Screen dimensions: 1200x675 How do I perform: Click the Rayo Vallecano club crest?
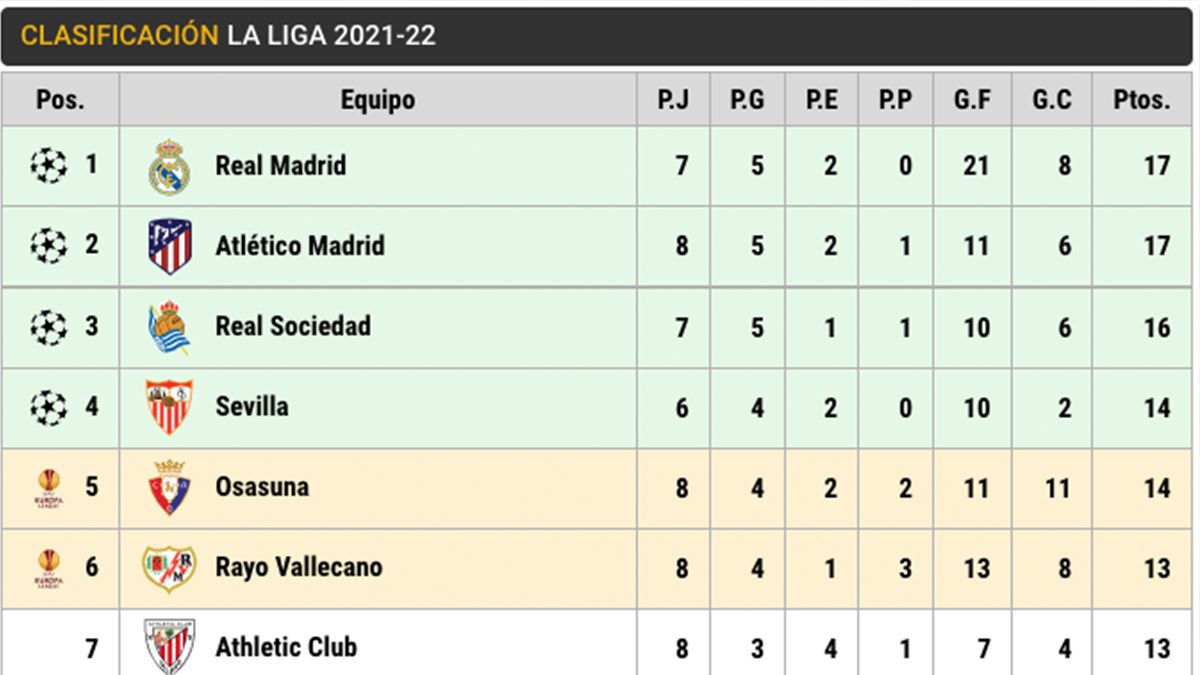169,568
